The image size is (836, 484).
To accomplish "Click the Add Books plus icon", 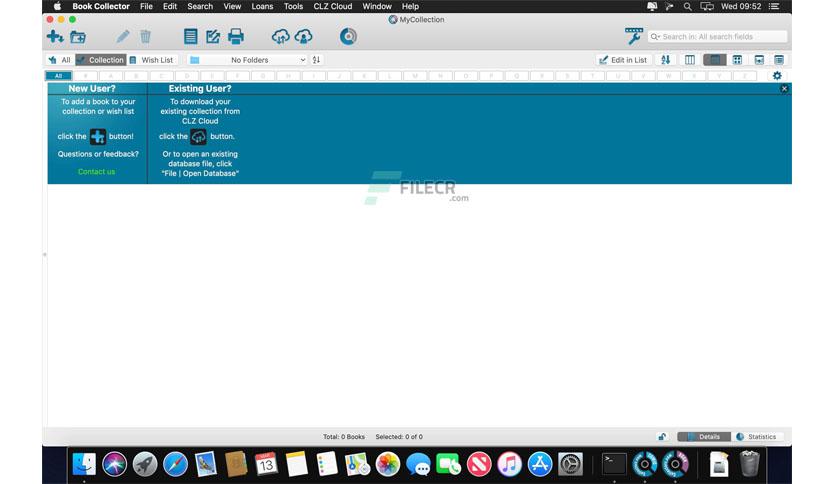I will click(55, 37).
